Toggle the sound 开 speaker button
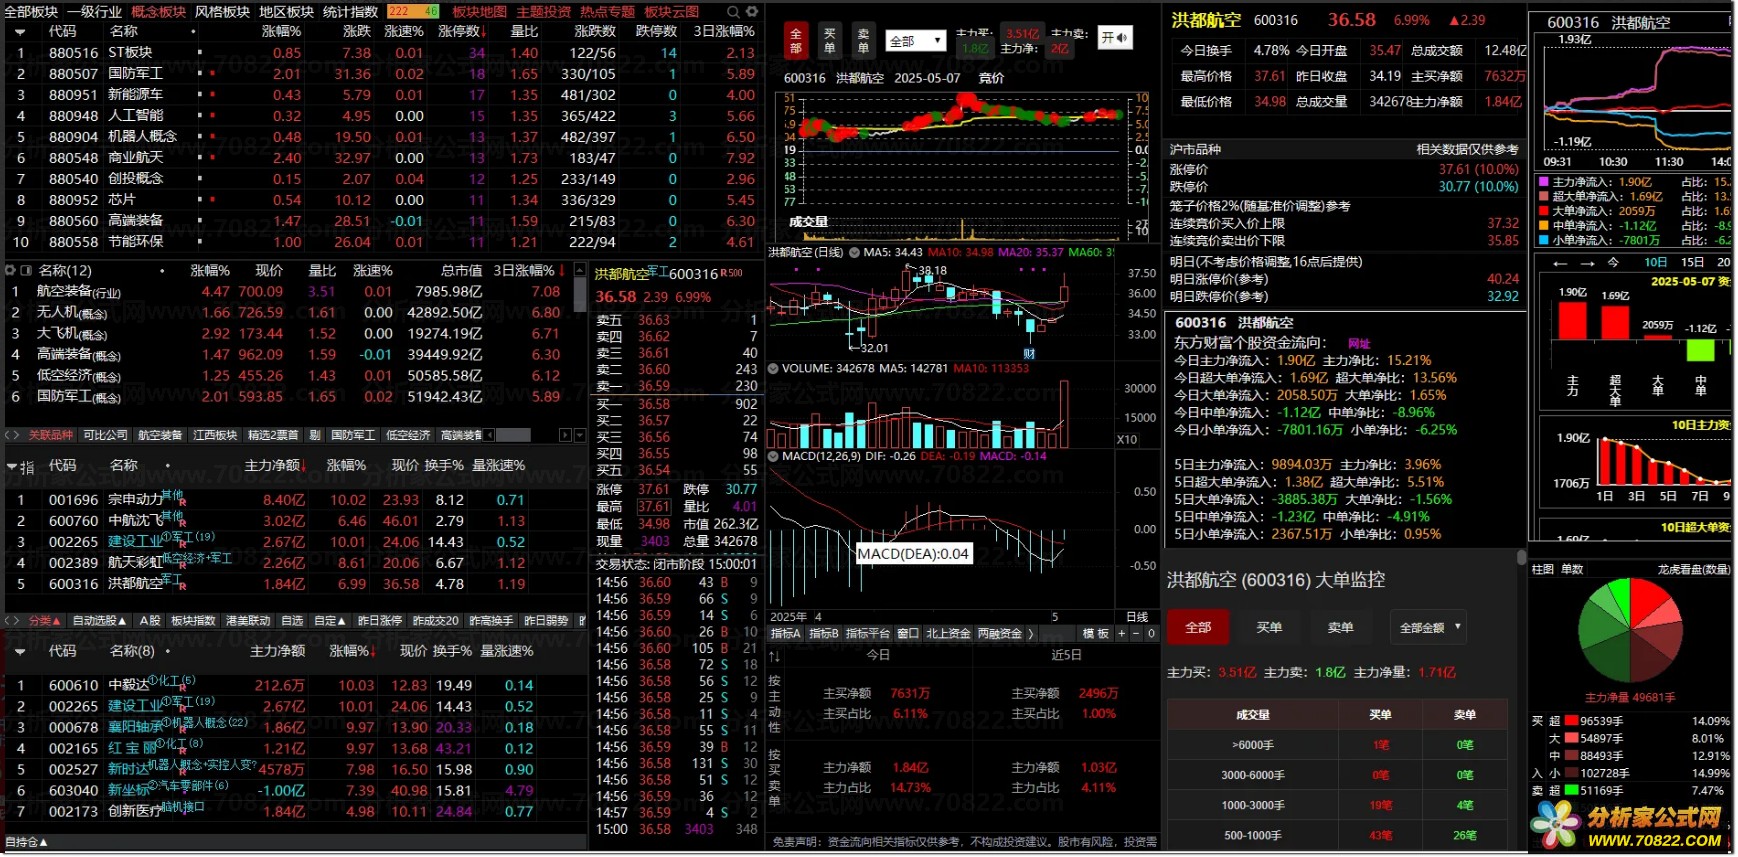Image resolution: width=1738 pixels, height=857 pixels. [x=1114, y=38]
